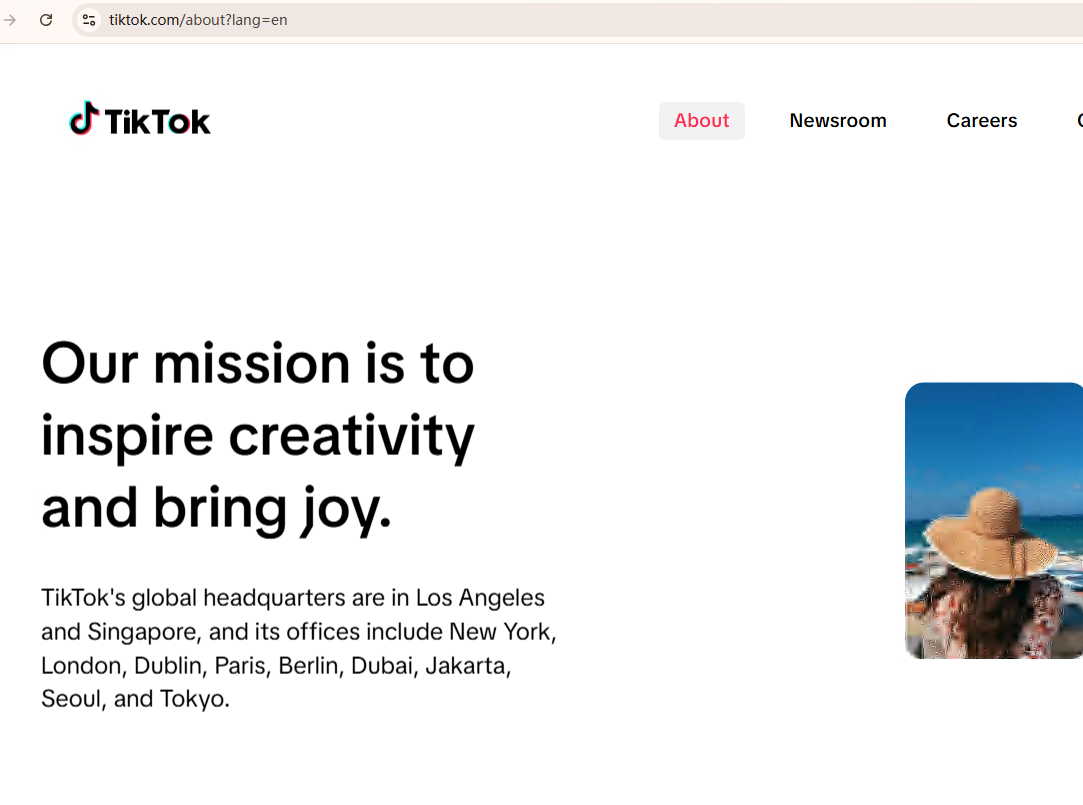Click the TikTok wordmark in header
The width and height of the screenshot is (1083, 805).
[x=157, y=122]
